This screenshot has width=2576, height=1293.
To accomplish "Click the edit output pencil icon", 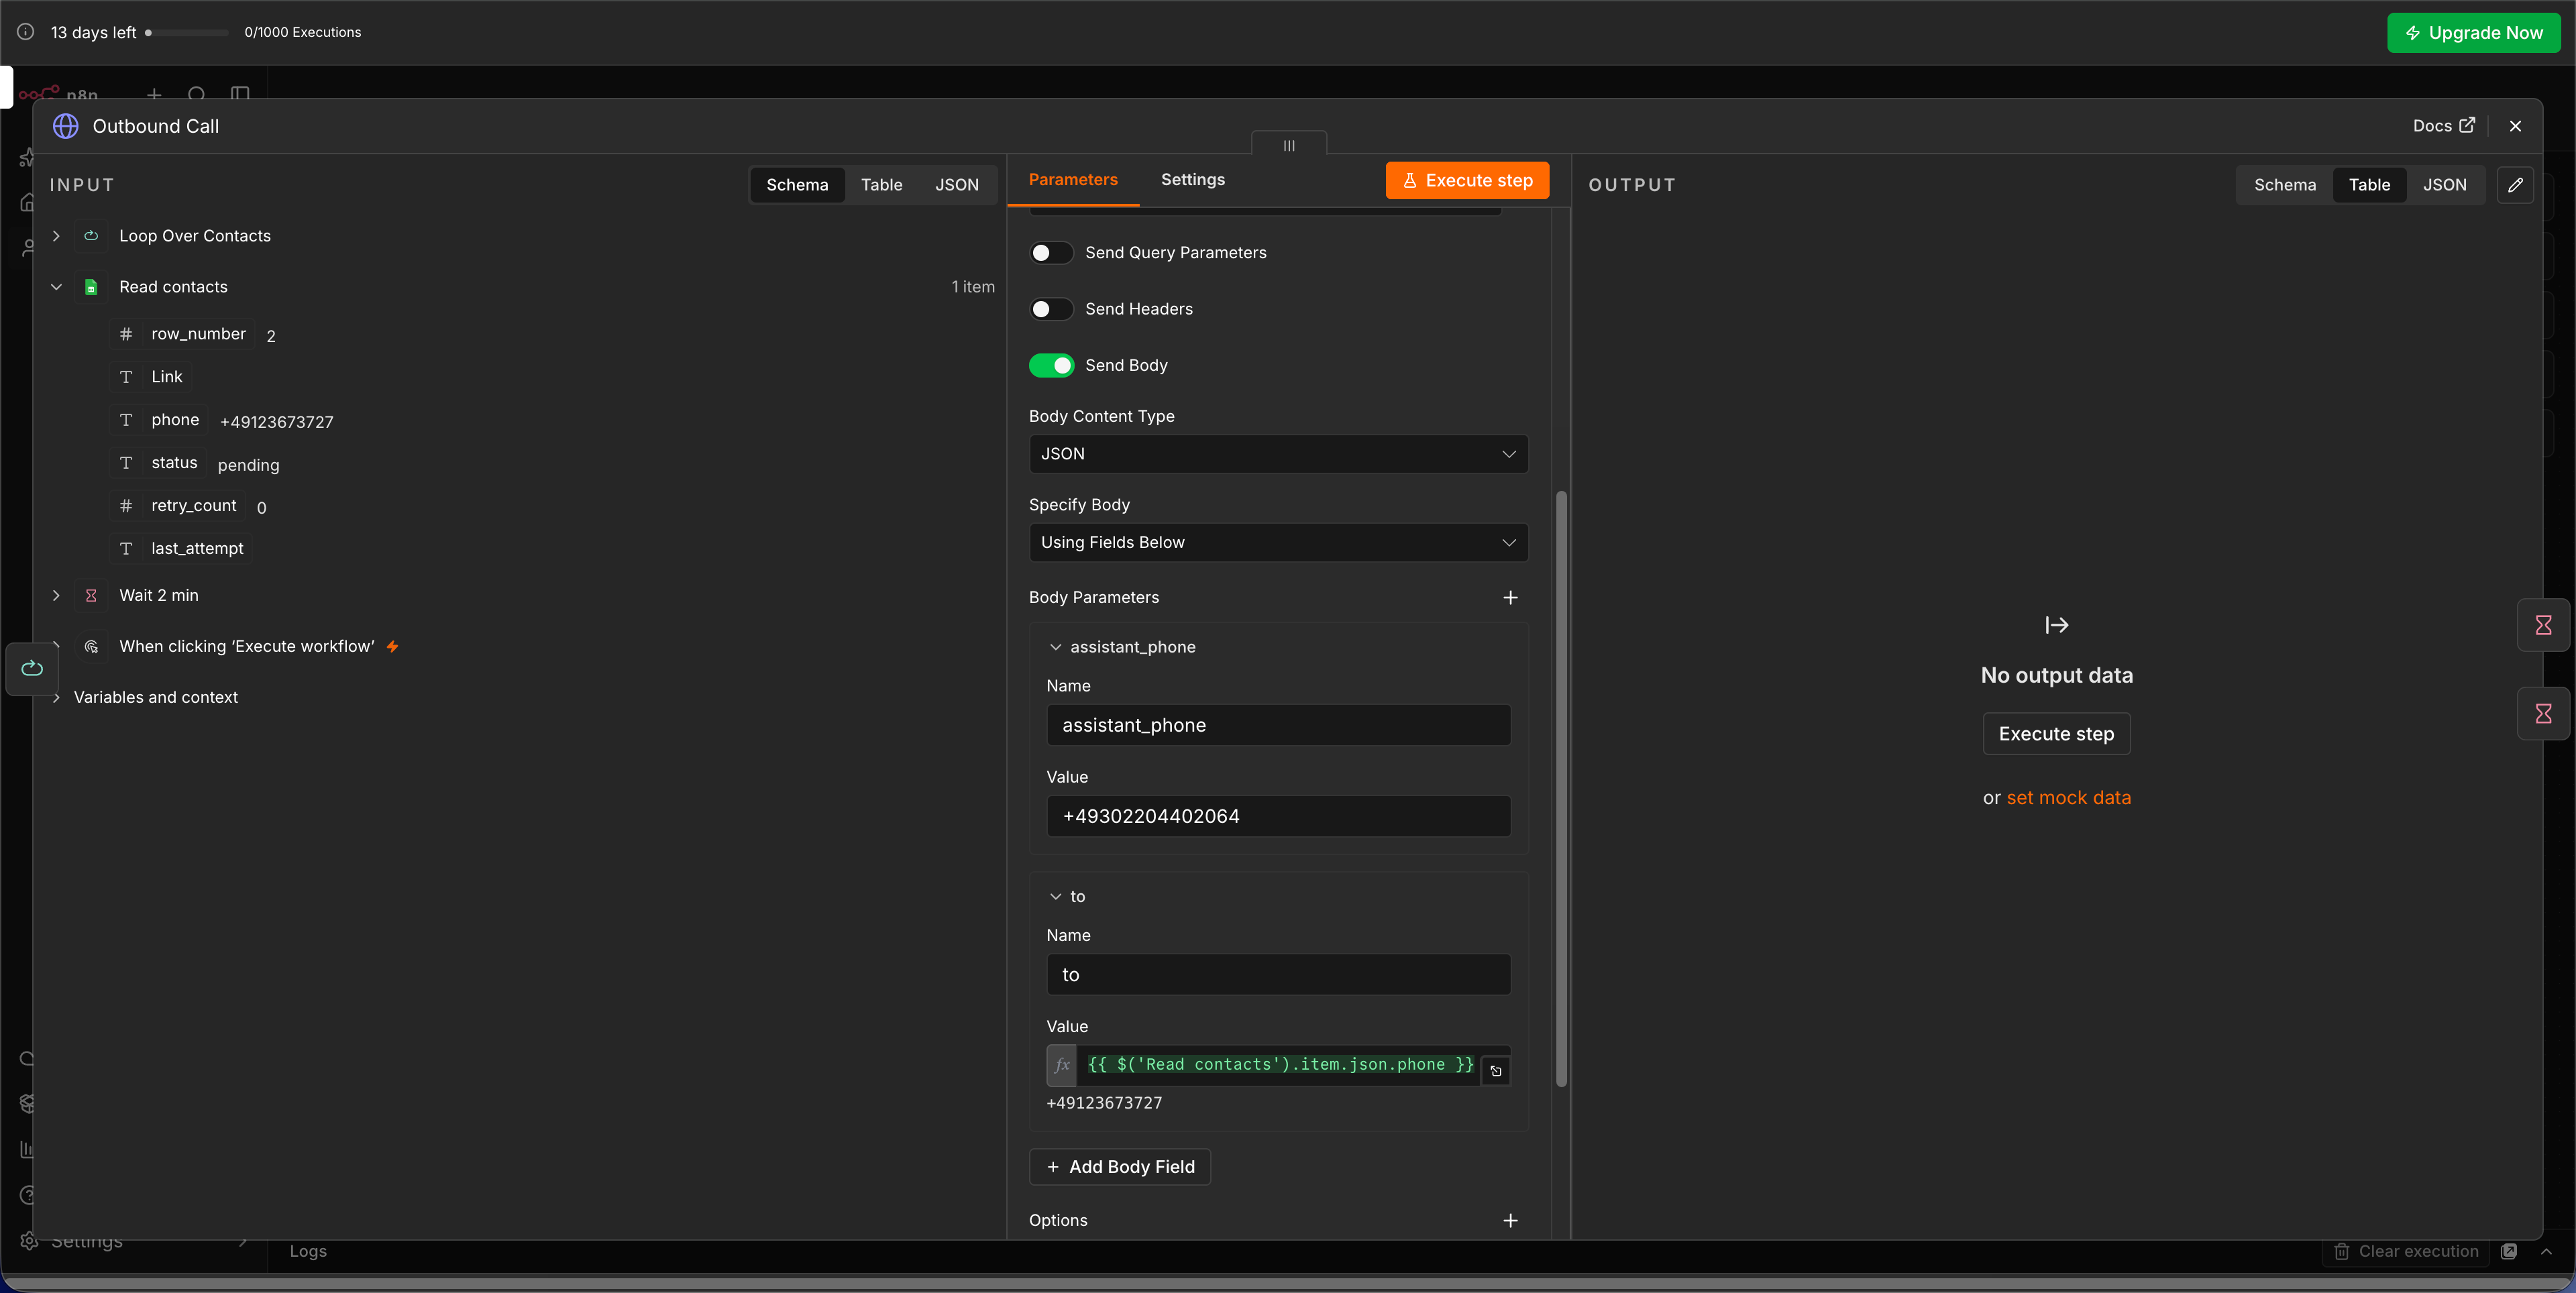I will pyautogui.click(x=2515, y=185).
